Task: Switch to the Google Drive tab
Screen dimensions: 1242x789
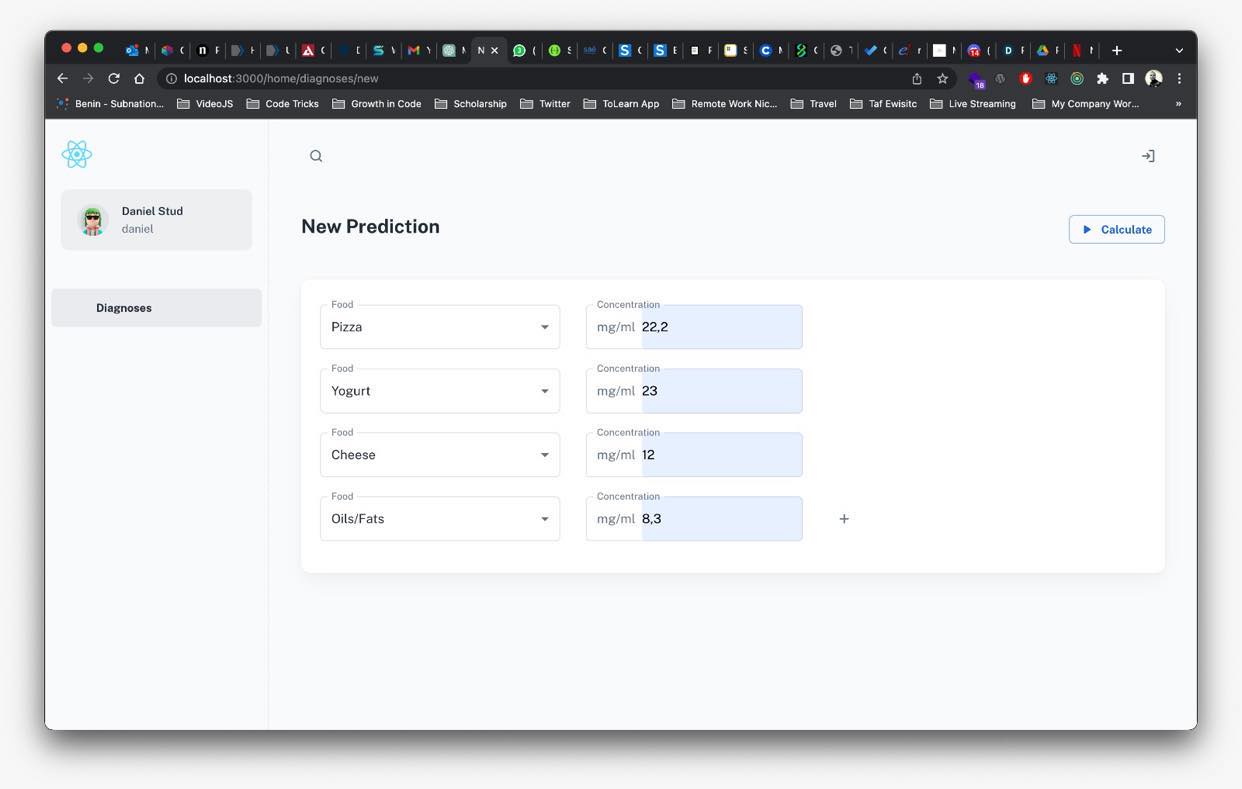Action: (1046, 50)
